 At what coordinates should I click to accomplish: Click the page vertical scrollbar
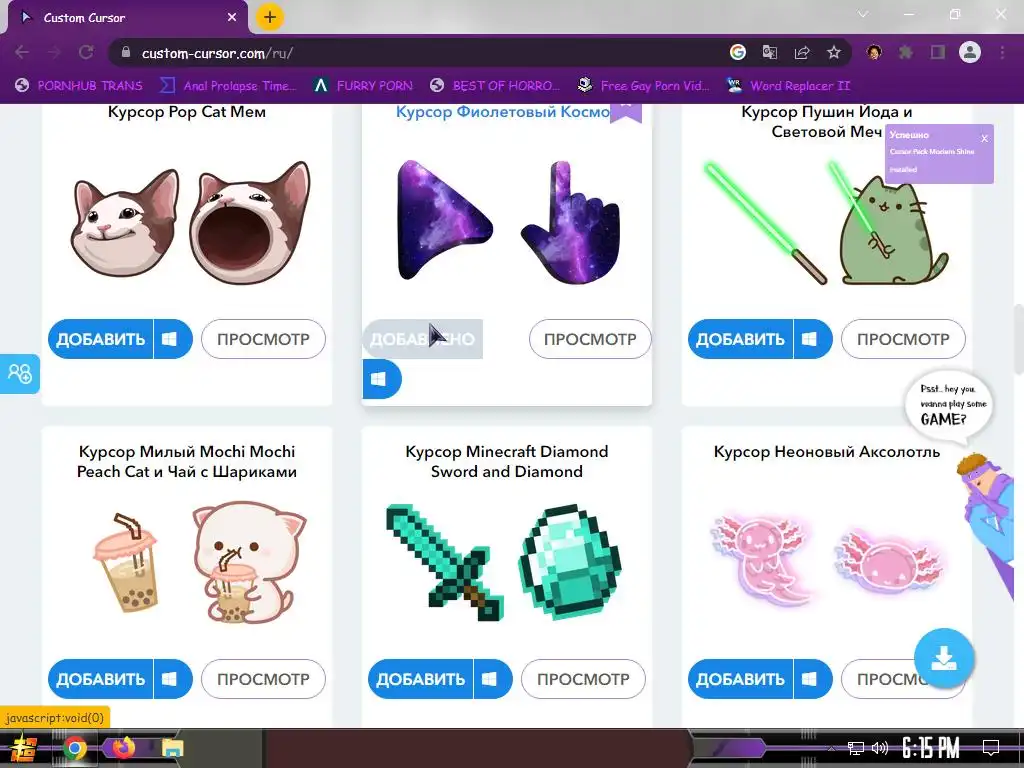(1018, 338)
